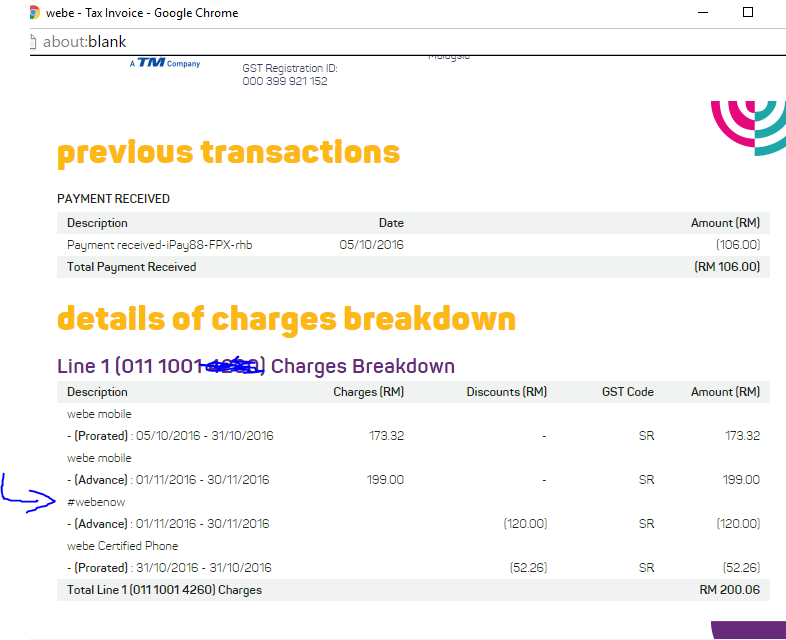The height and width of the screenshot is (640, 786).
Task: Minimize the webe Tax Invoice window
Action: [x=703, y=13]
